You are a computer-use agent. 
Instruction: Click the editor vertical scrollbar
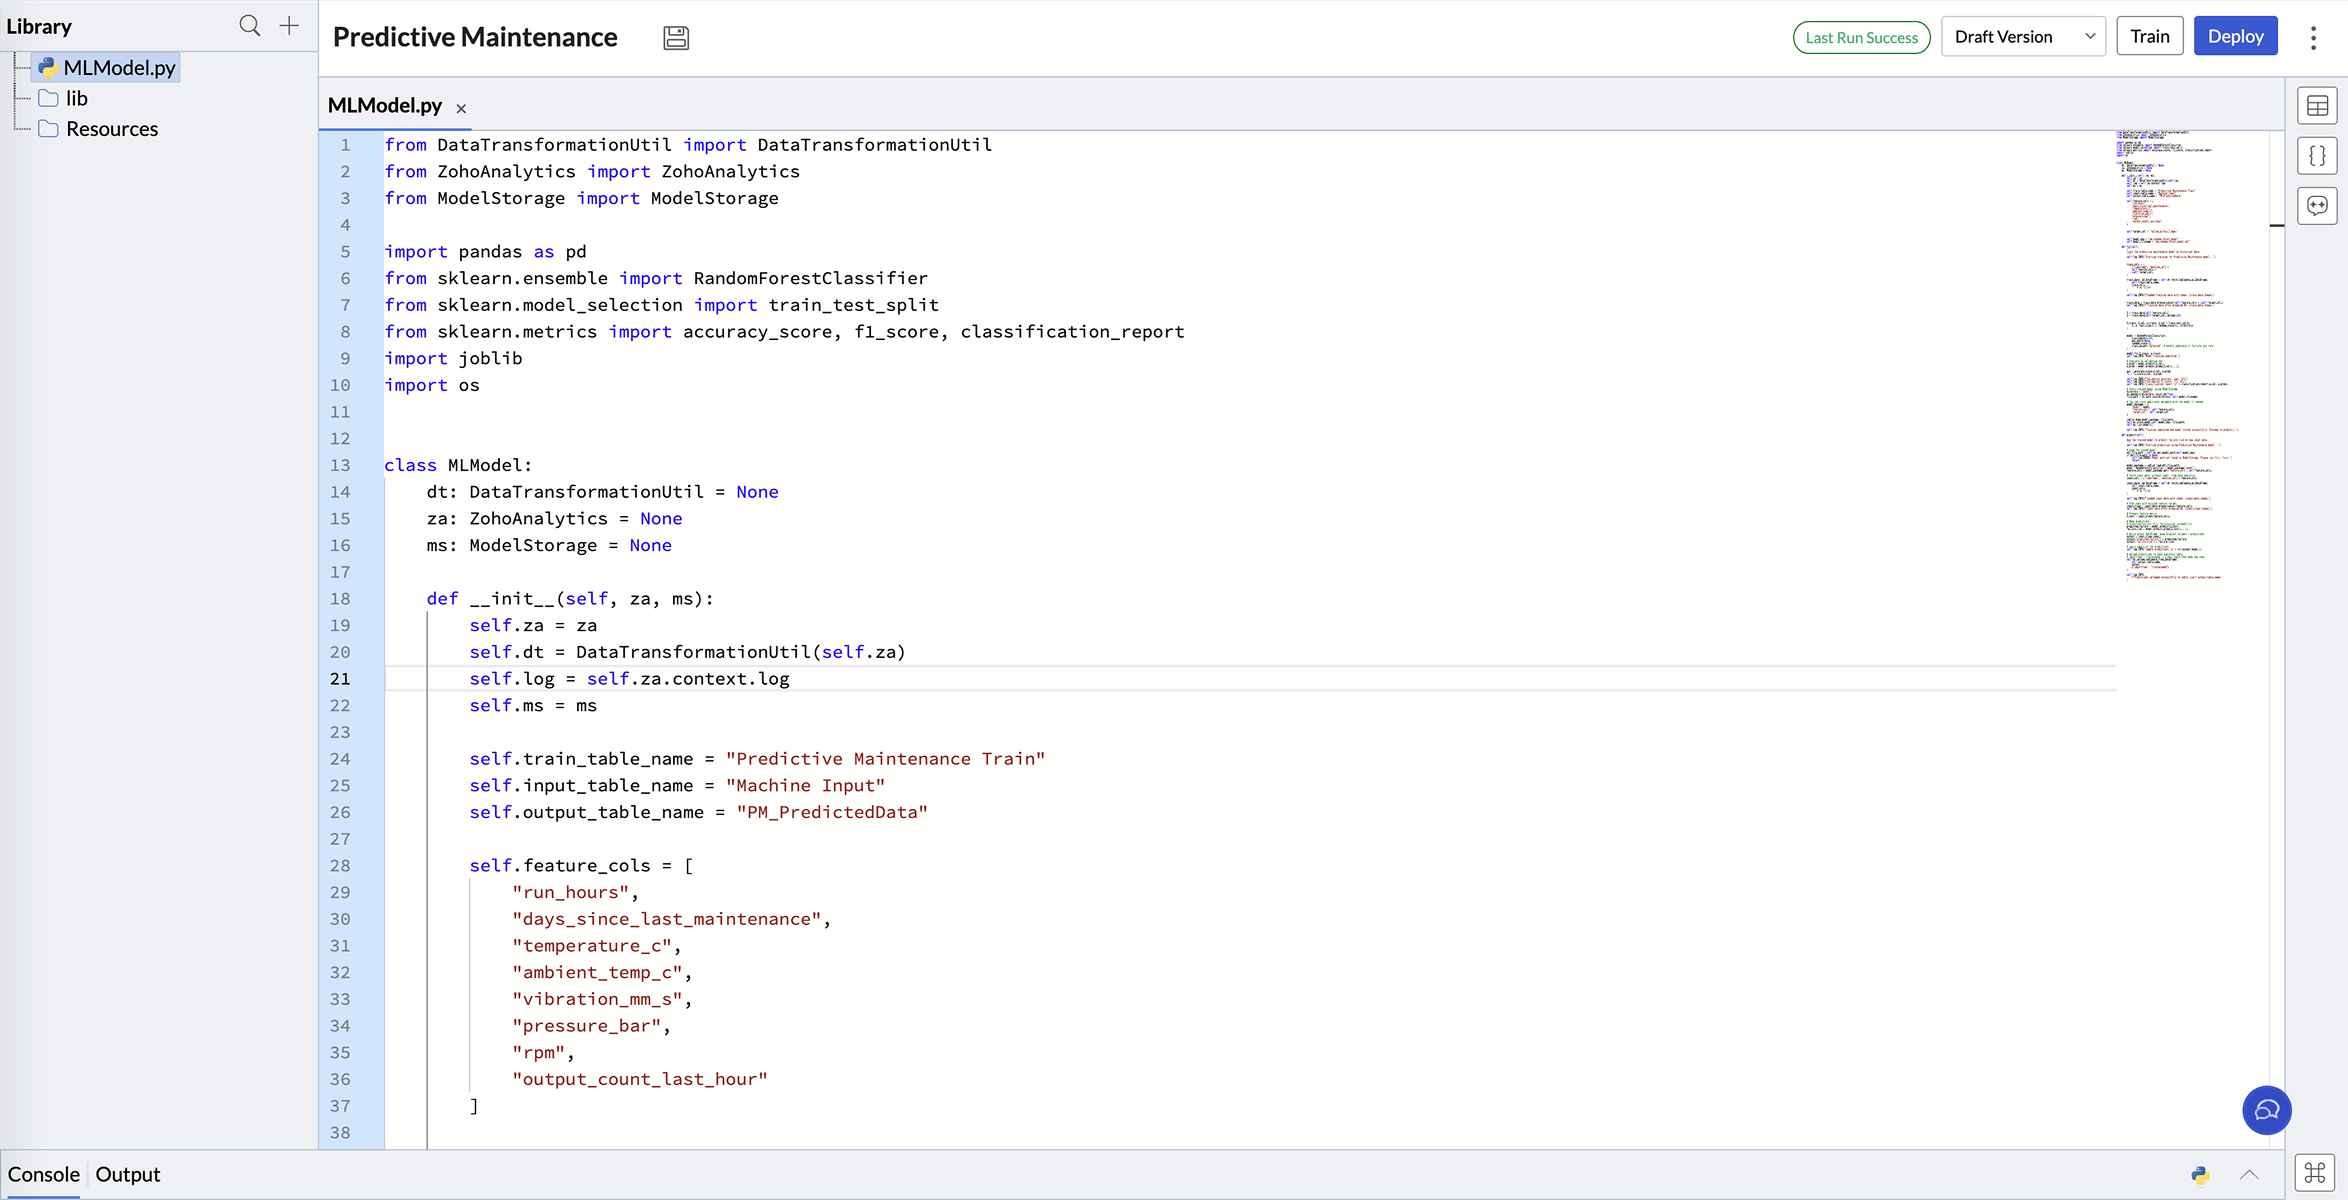click(2277, 640)
